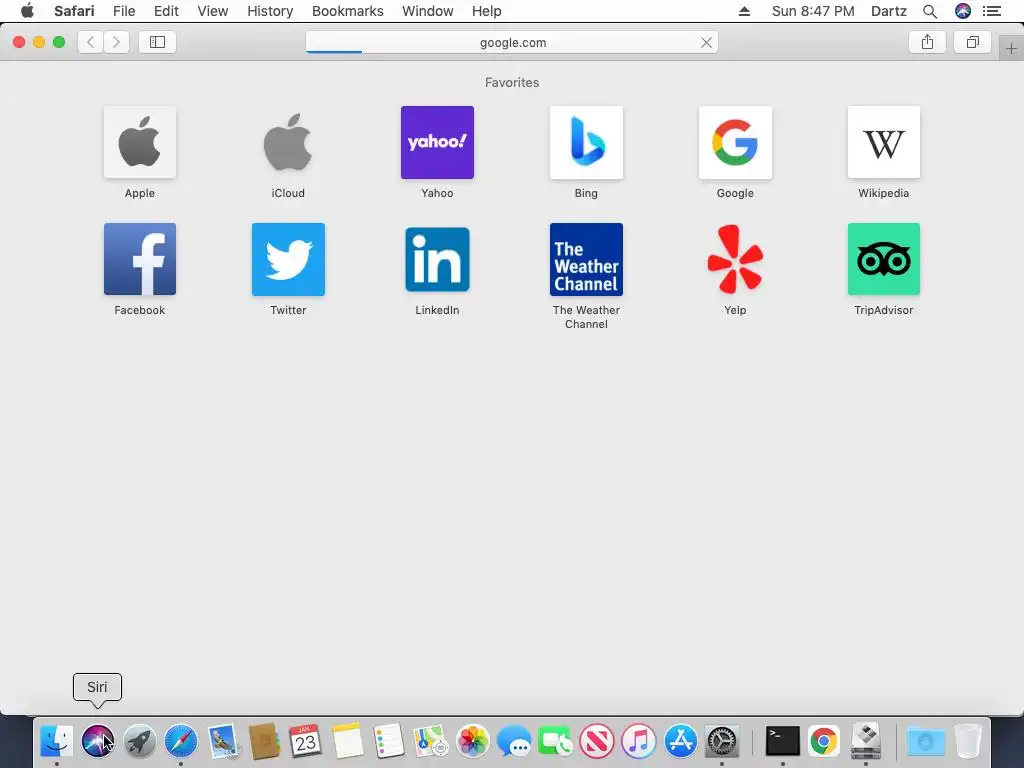Open the Twitter favorite tile
The height and width of the screenshot is (768, 1024).
coord(288,259)
